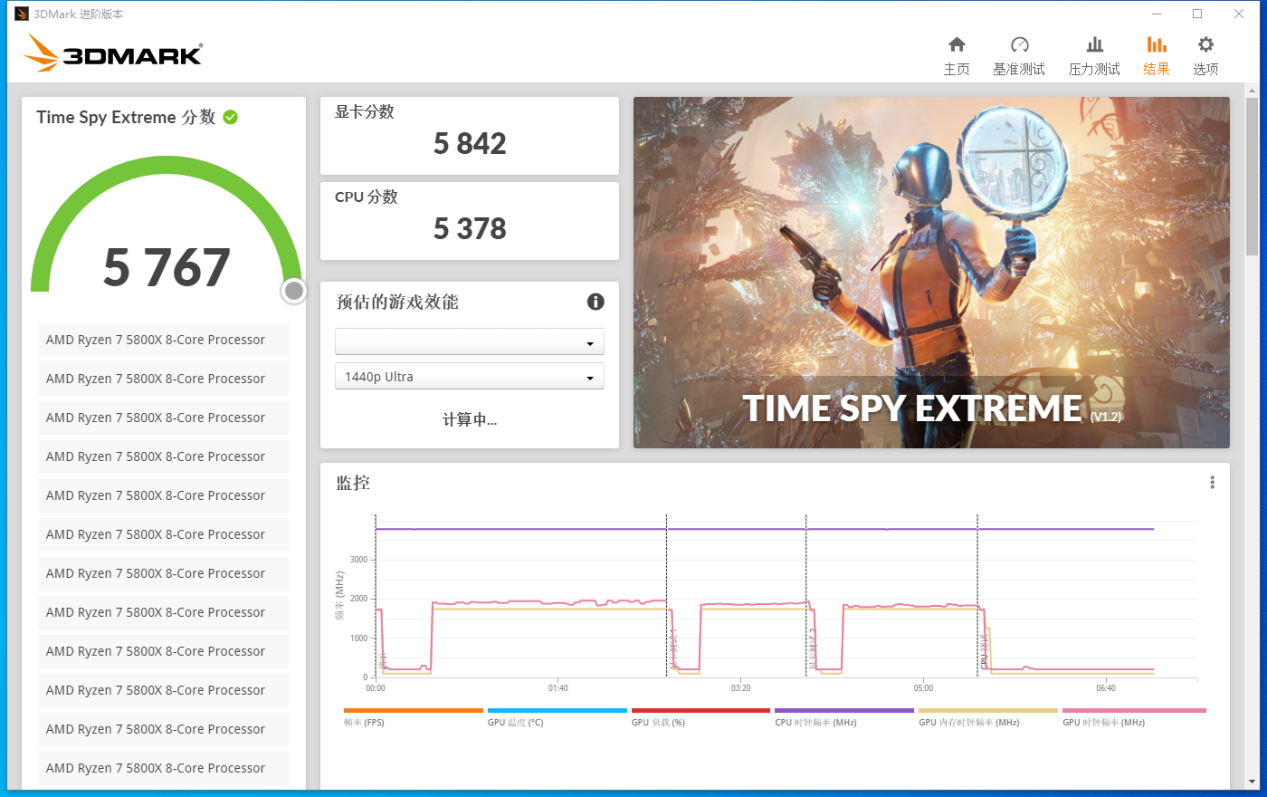Viewport: 1267px width, 797px height.
Task: Click the 05:00 time label on the chart
Action: tap(923, 688)
